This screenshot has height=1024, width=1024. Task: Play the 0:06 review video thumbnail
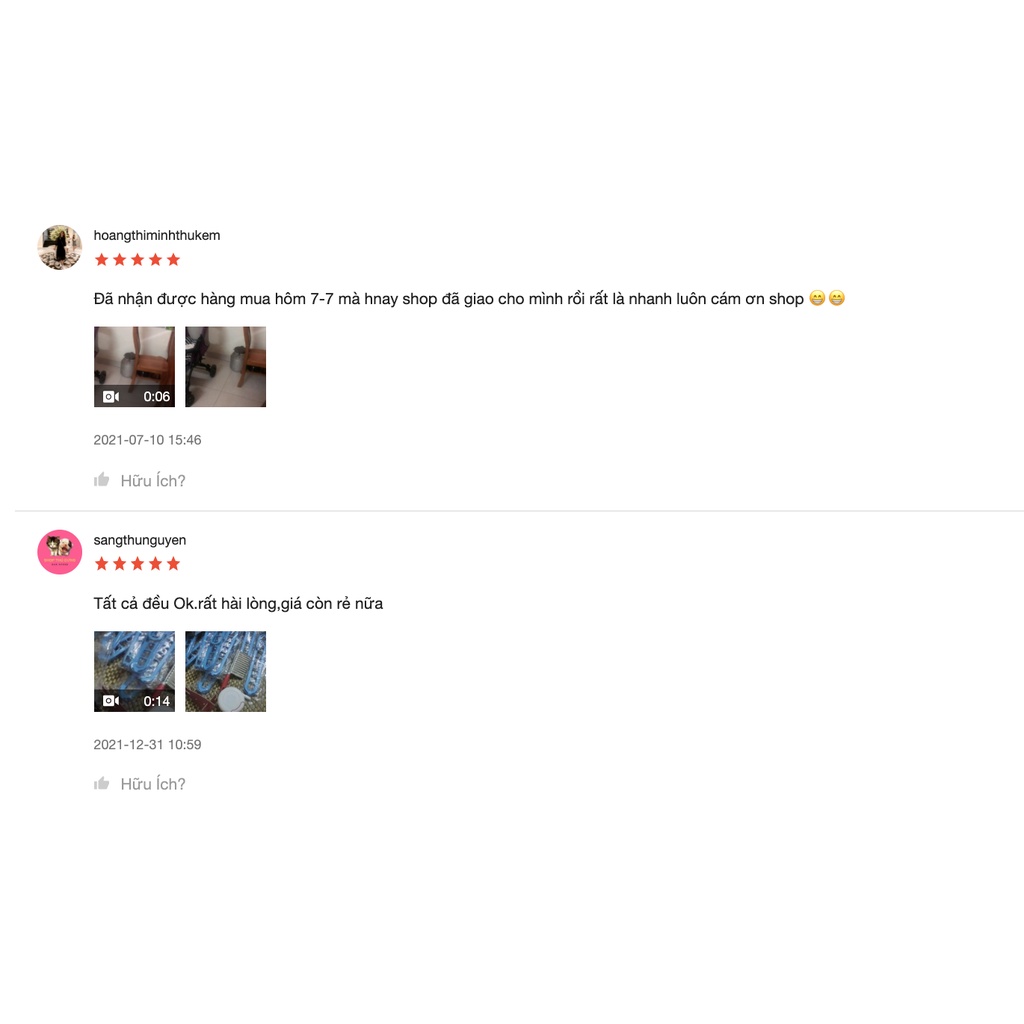pyautogui.click(x=135, y=366)
